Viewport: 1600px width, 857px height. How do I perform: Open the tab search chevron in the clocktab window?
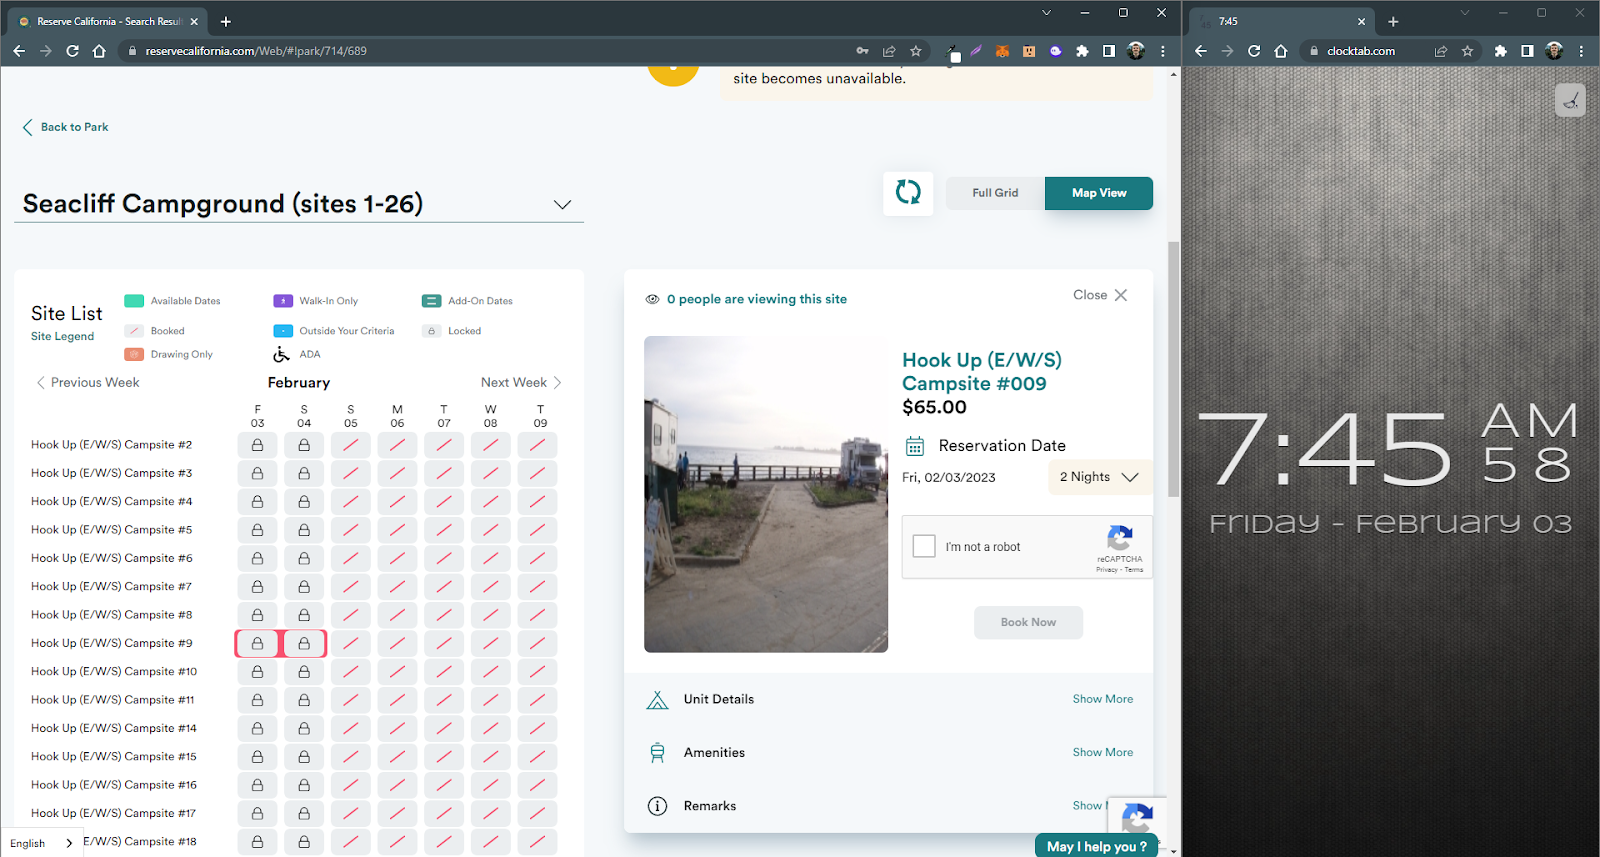1464,13
